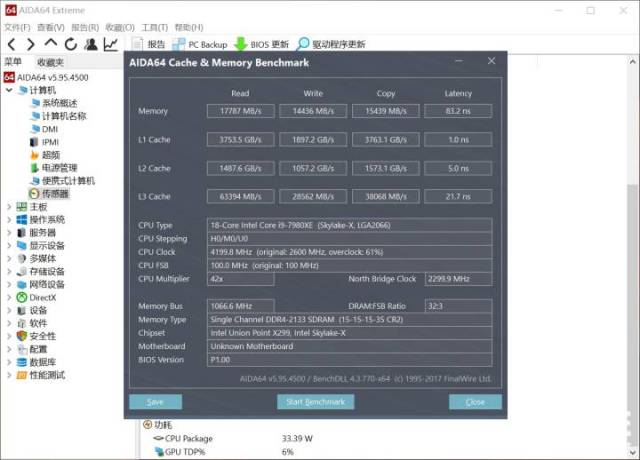Select the 显示设备 tree item
Screen dimensions: 640x460
tap(41, 246)
